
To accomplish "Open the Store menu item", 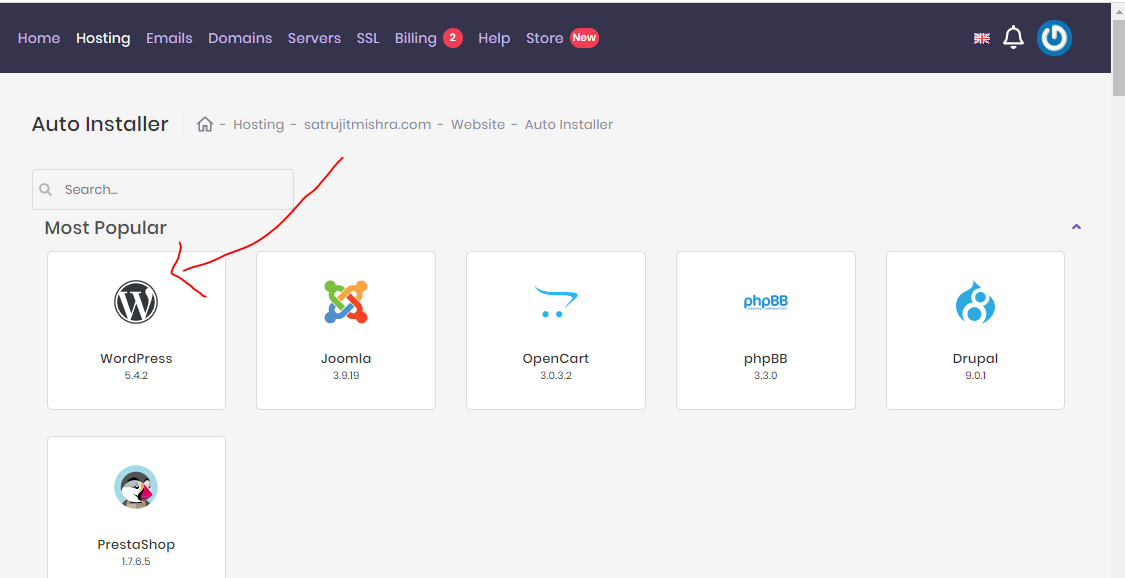I will pyautogui.click(x=545, y=38).
